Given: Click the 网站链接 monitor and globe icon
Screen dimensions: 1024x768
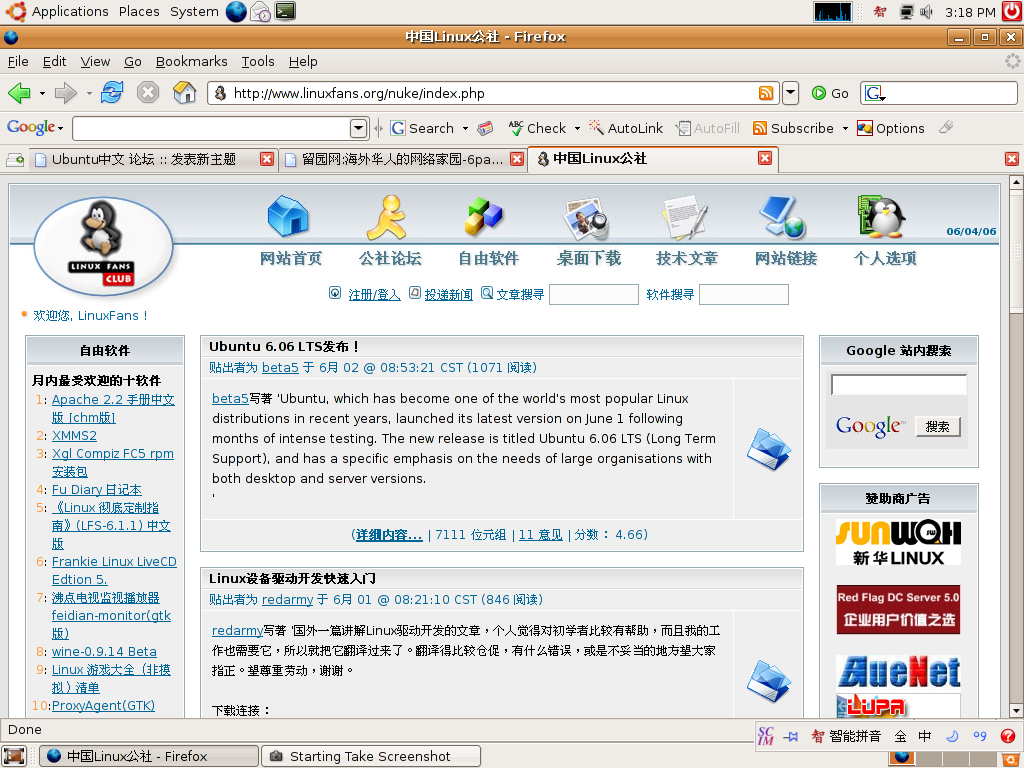Looking at the screenshot, I should point(782,217).
